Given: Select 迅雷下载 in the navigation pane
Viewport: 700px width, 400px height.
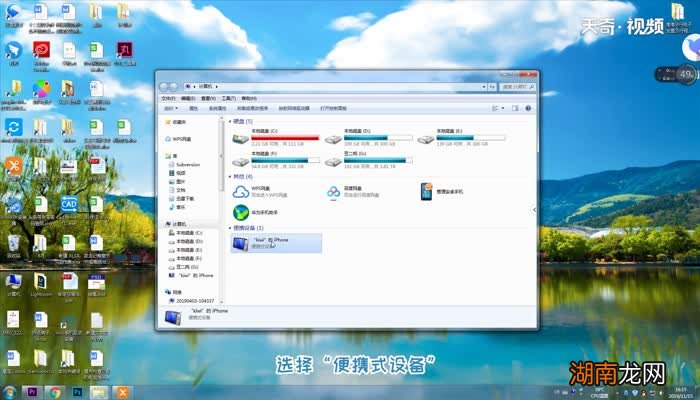Looking at the screenshot, I should point(182,199).
